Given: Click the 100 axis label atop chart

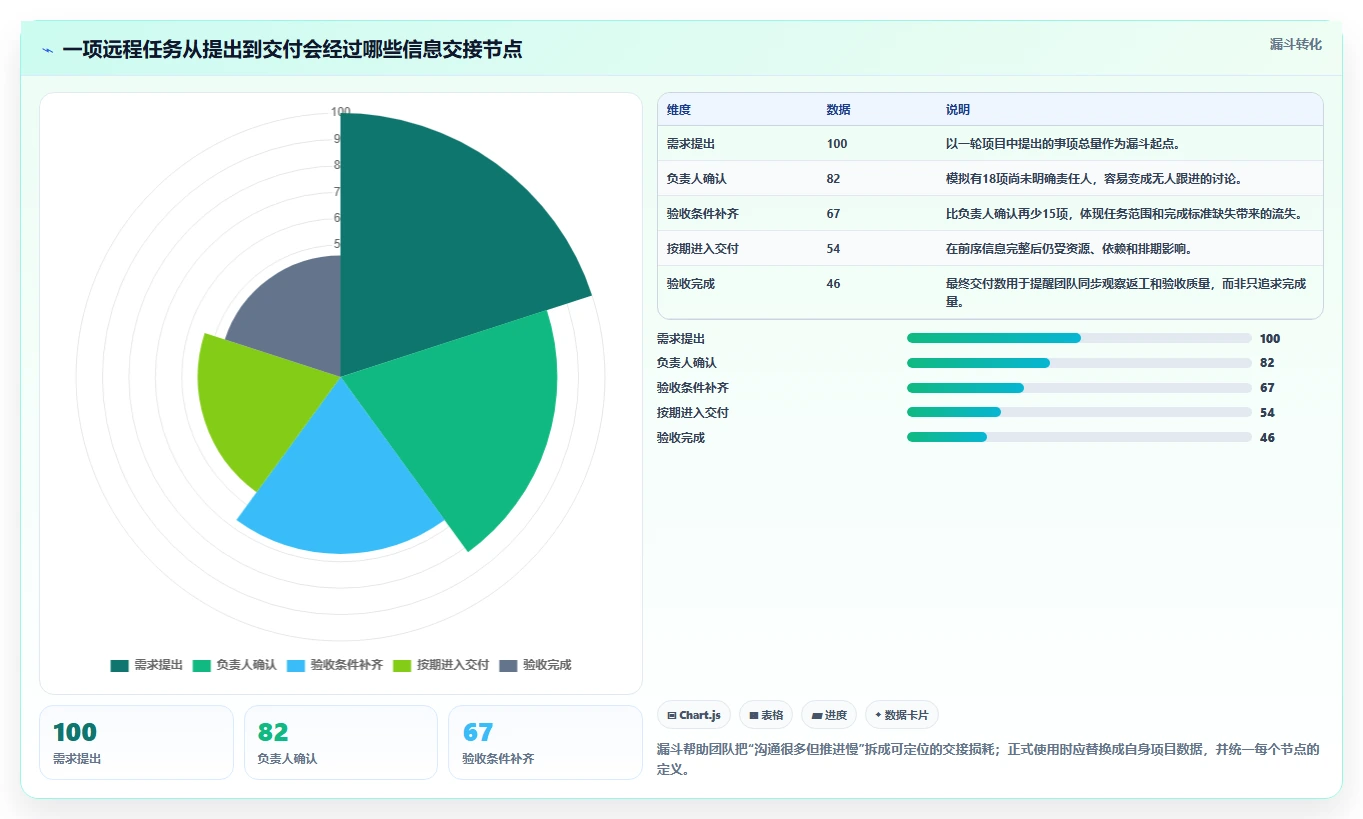Looking at the screenshot, I should click(341, 111).
